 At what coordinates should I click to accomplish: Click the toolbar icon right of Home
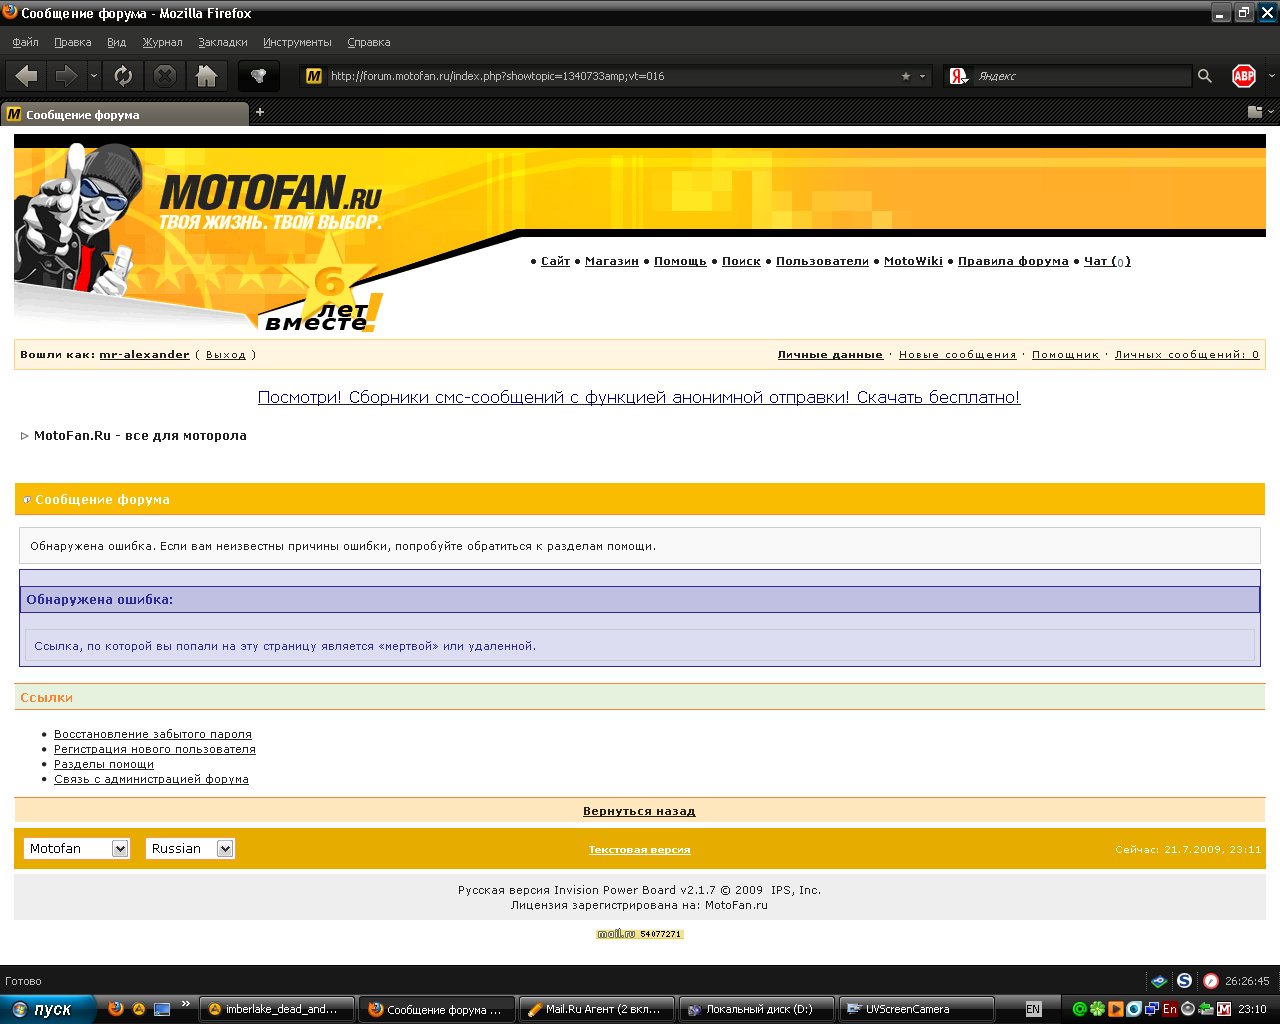point(258,76)
